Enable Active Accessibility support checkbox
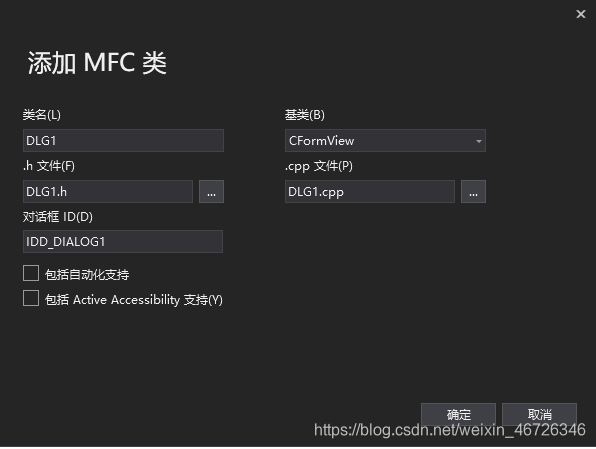Viewport: 596px width, 449px height. coord(31,298)
